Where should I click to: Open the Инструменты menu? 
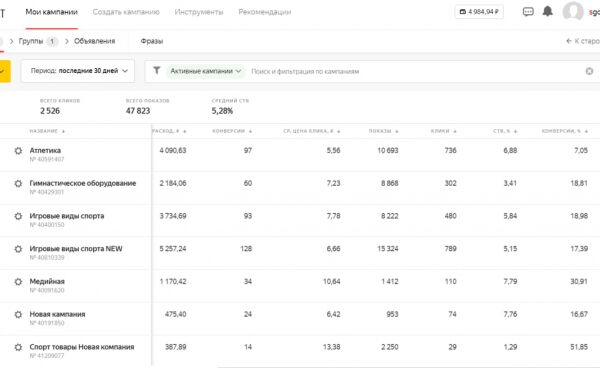[x=199, y=12]
